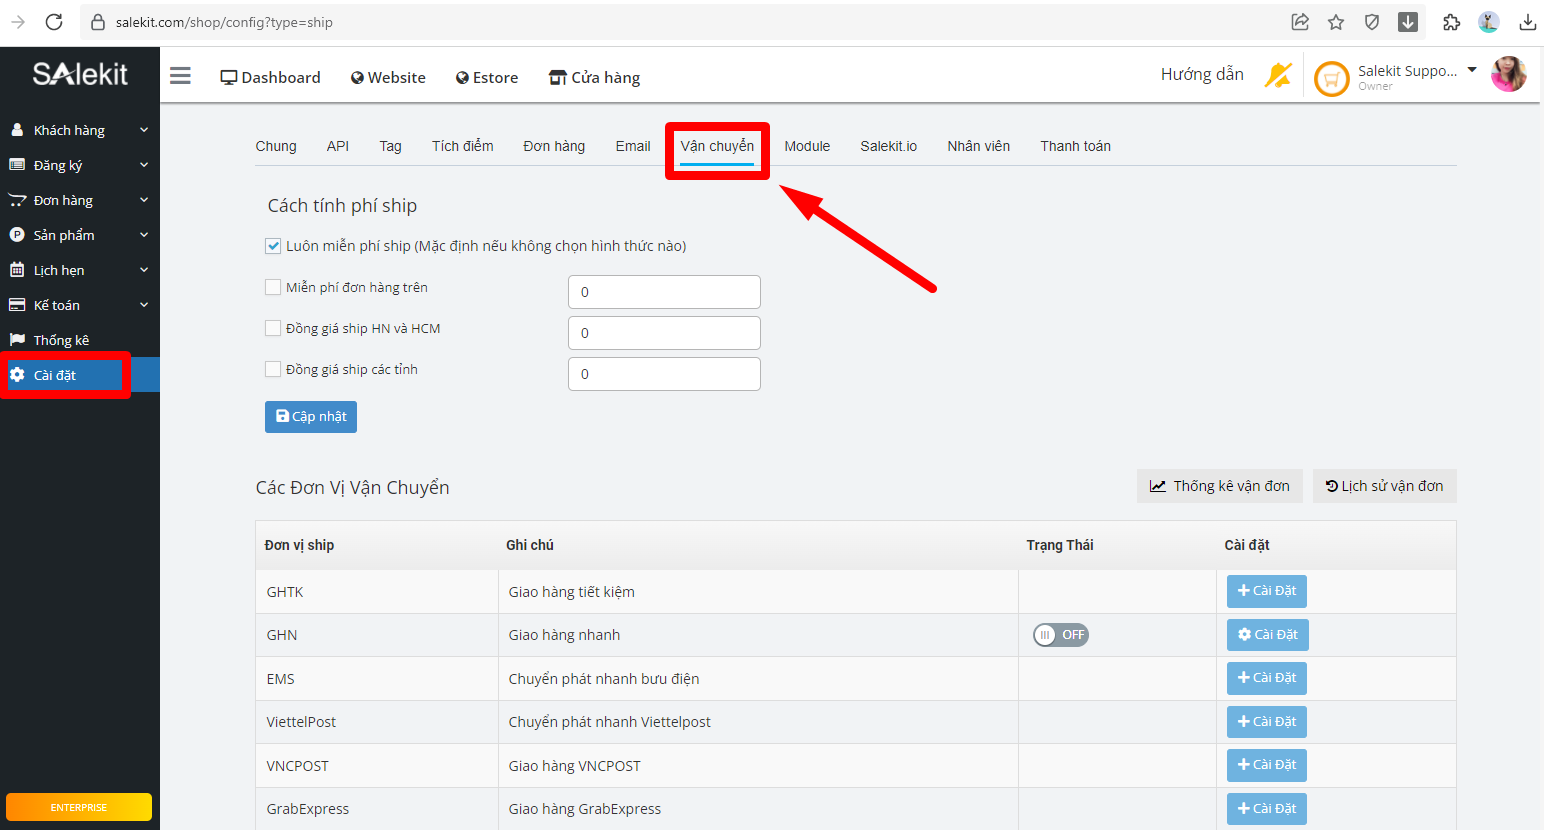Click Cài Đặt for GHTK
1544x830 pixels.
coord(1267,591)
